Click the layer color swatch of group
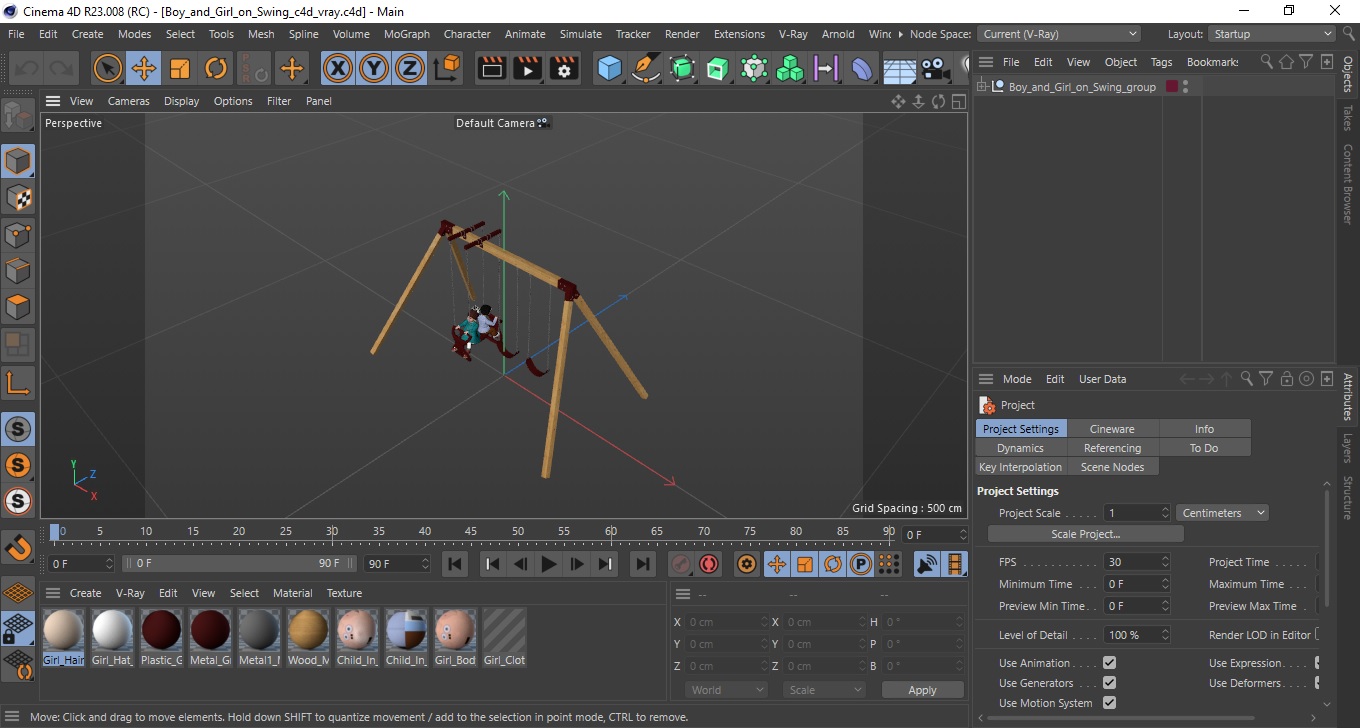Screen dimensions: 1360x728 [1172, 87]
